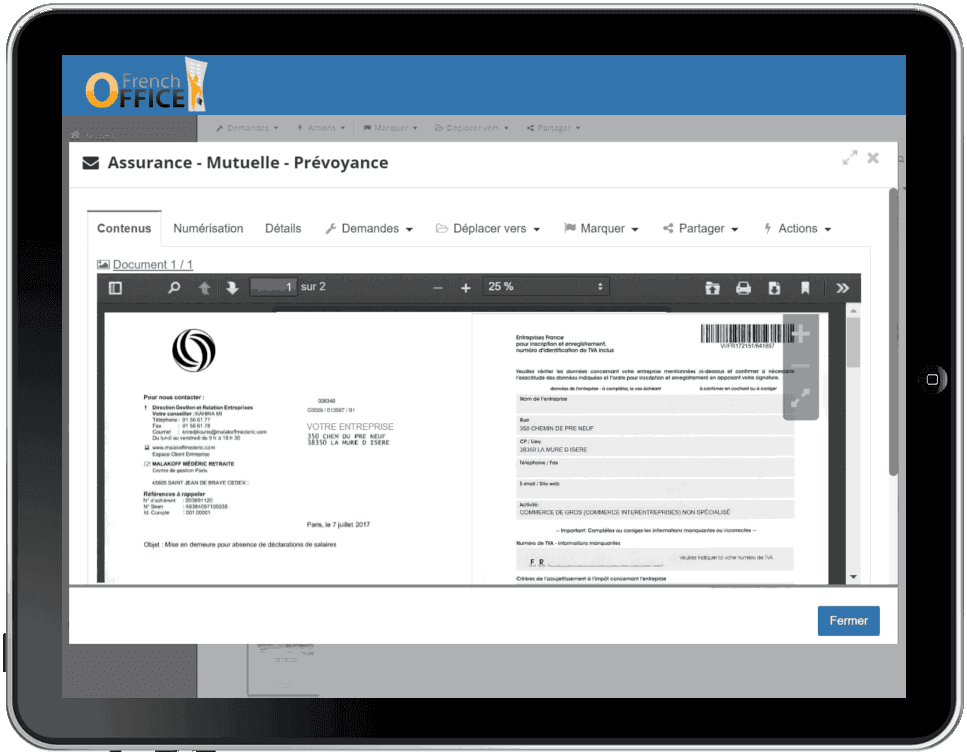The width and height of the screenshot is (967, 755).
Task: Download the PDF document icon
Action: (774, 288)
